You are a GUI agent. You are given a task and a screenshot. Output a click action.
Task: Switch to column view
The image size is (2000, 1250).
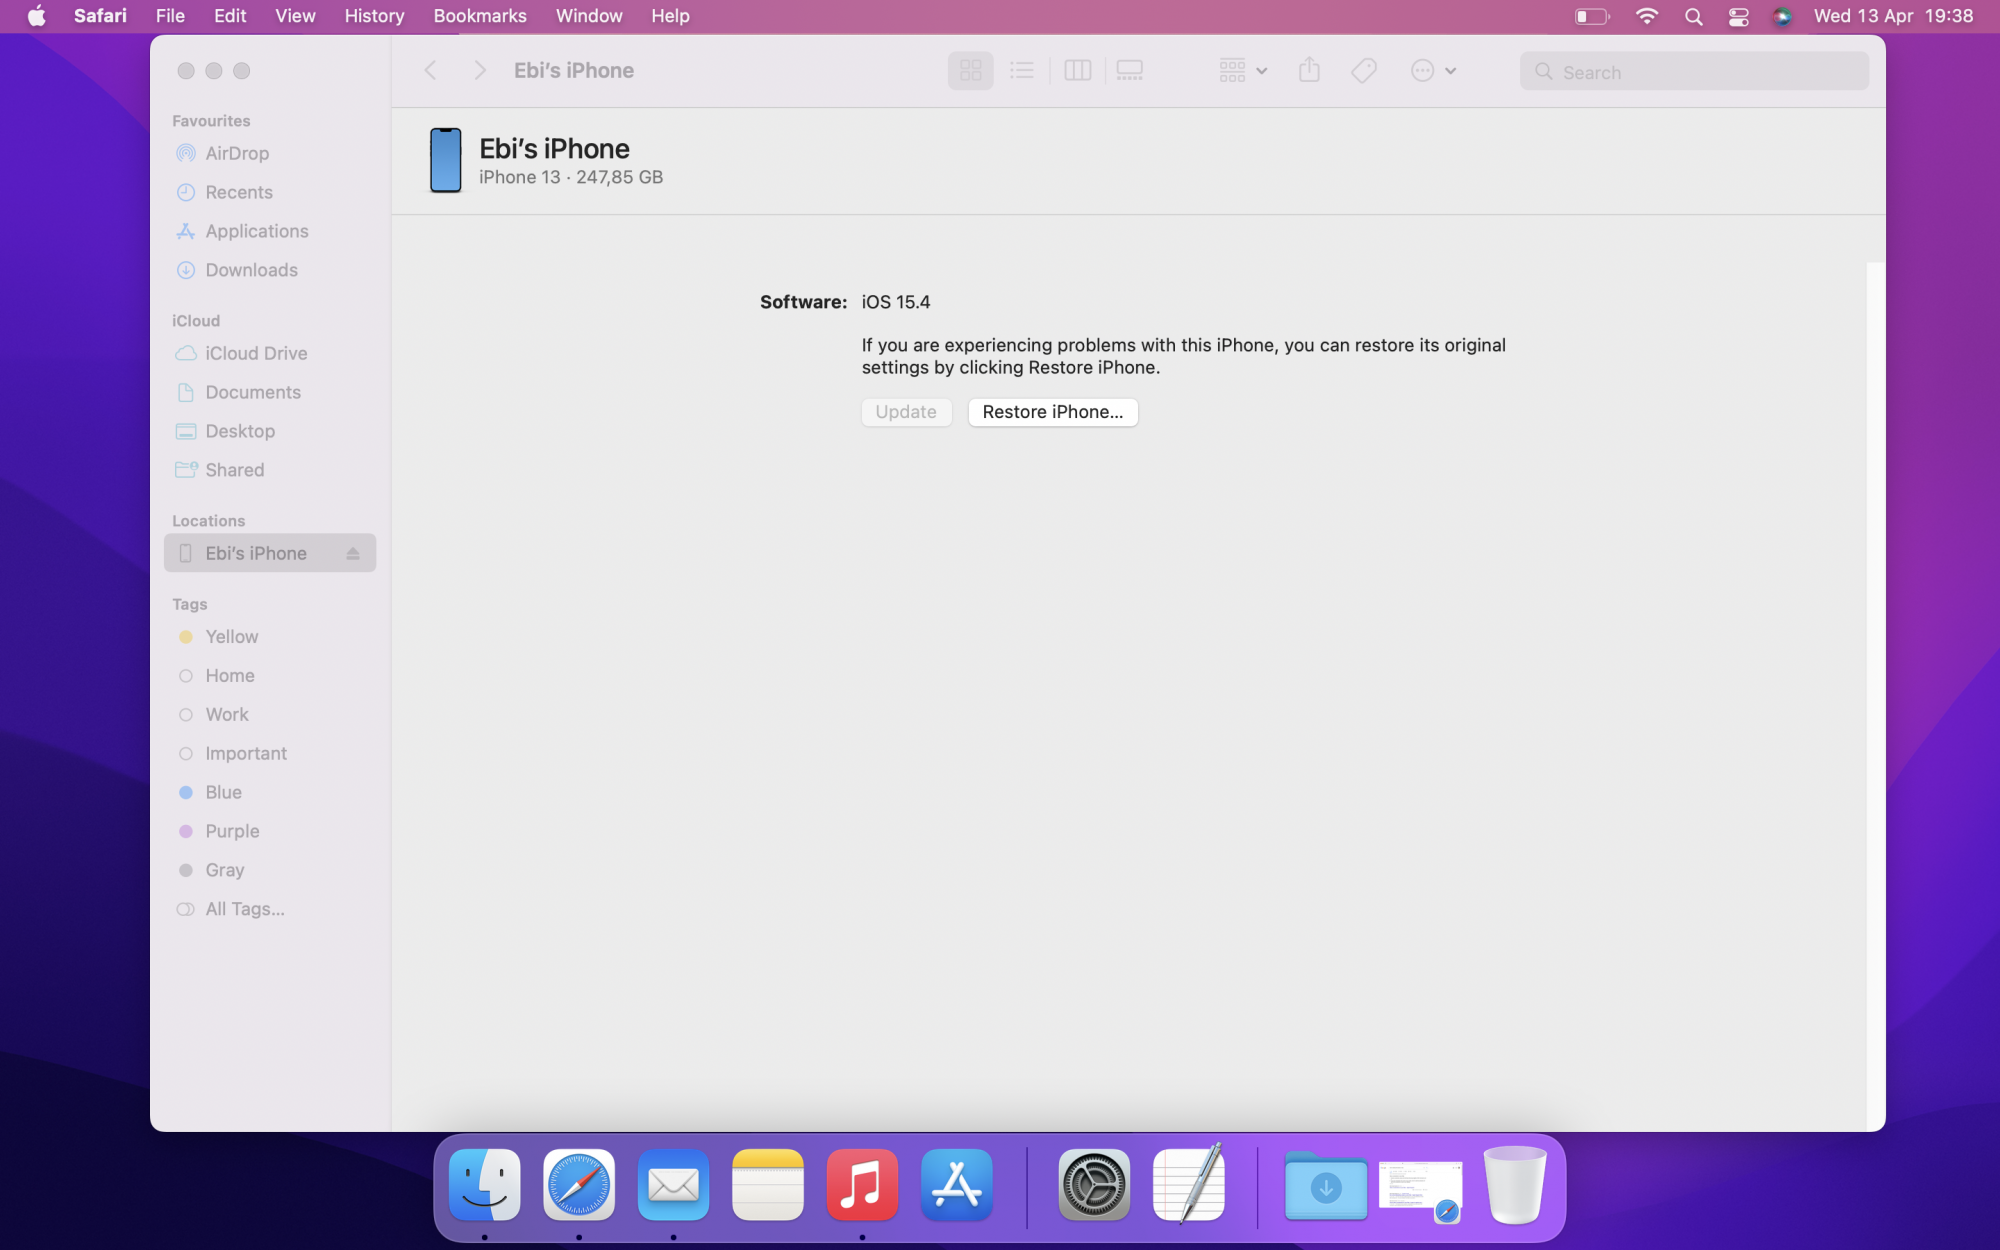click(x=1077, y=70)
